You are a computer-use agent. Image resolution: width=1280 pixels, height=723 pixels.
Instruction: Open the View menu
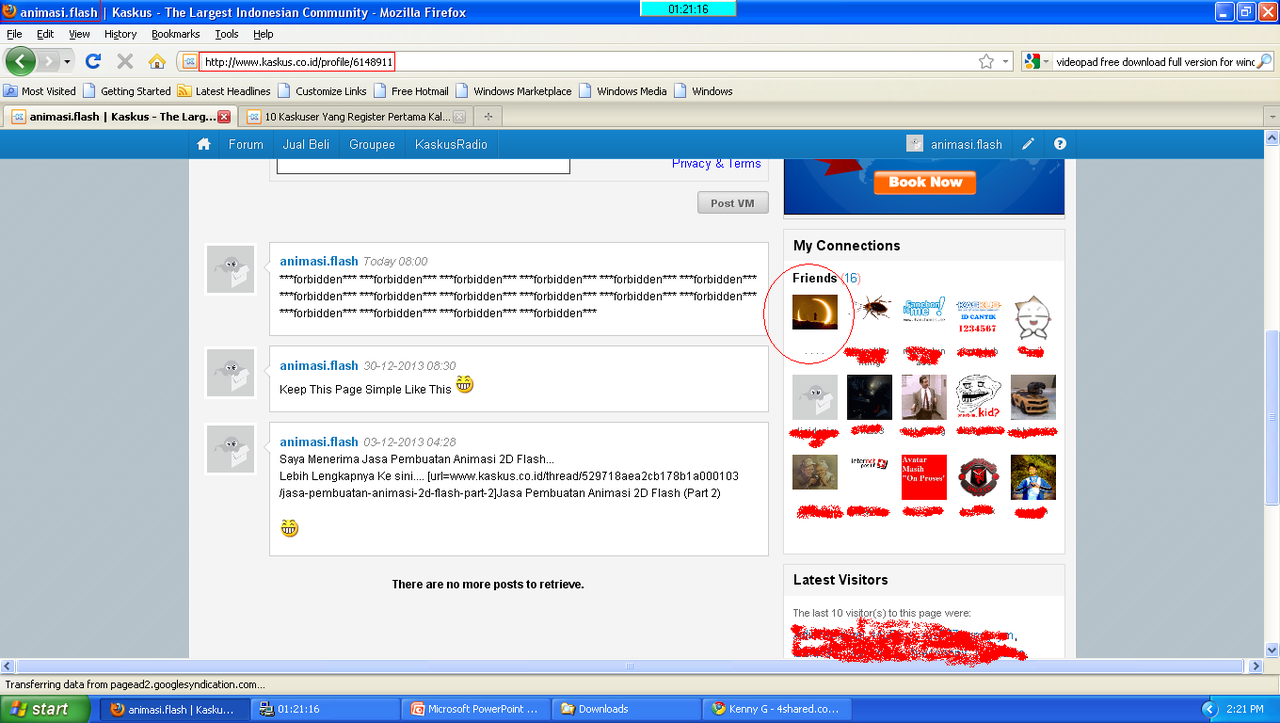point(79,34)
